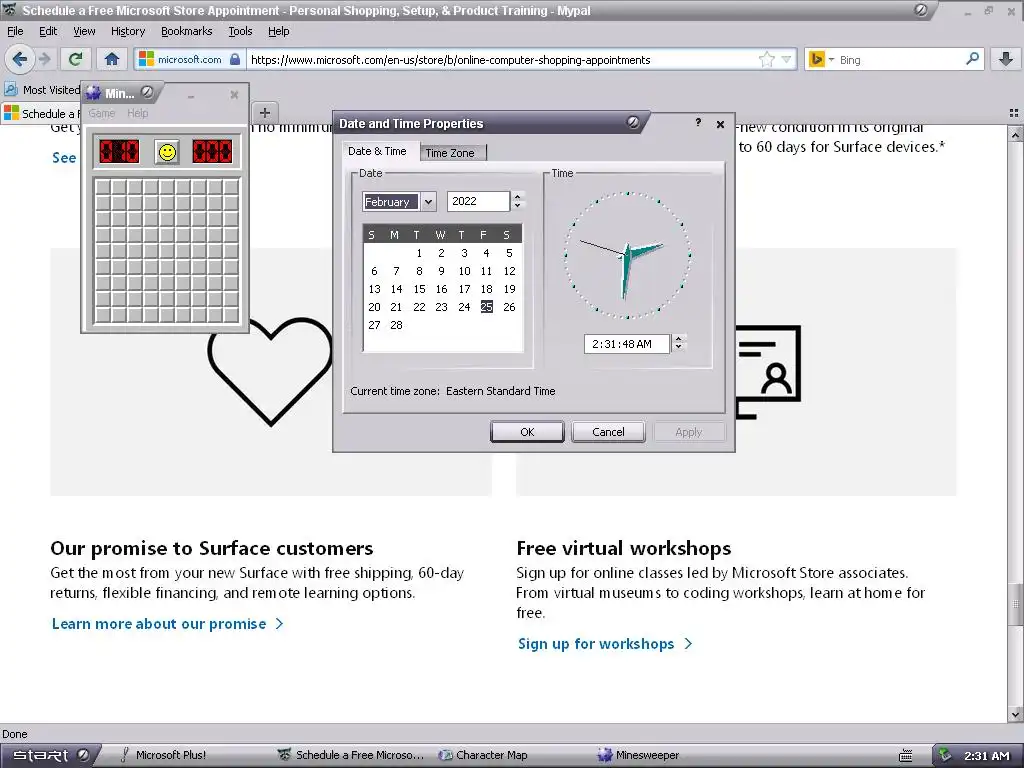Open the downloads arrow icon
Image resolution: width=1024 pixels, height=768 pixels.
pos(1006,59)
